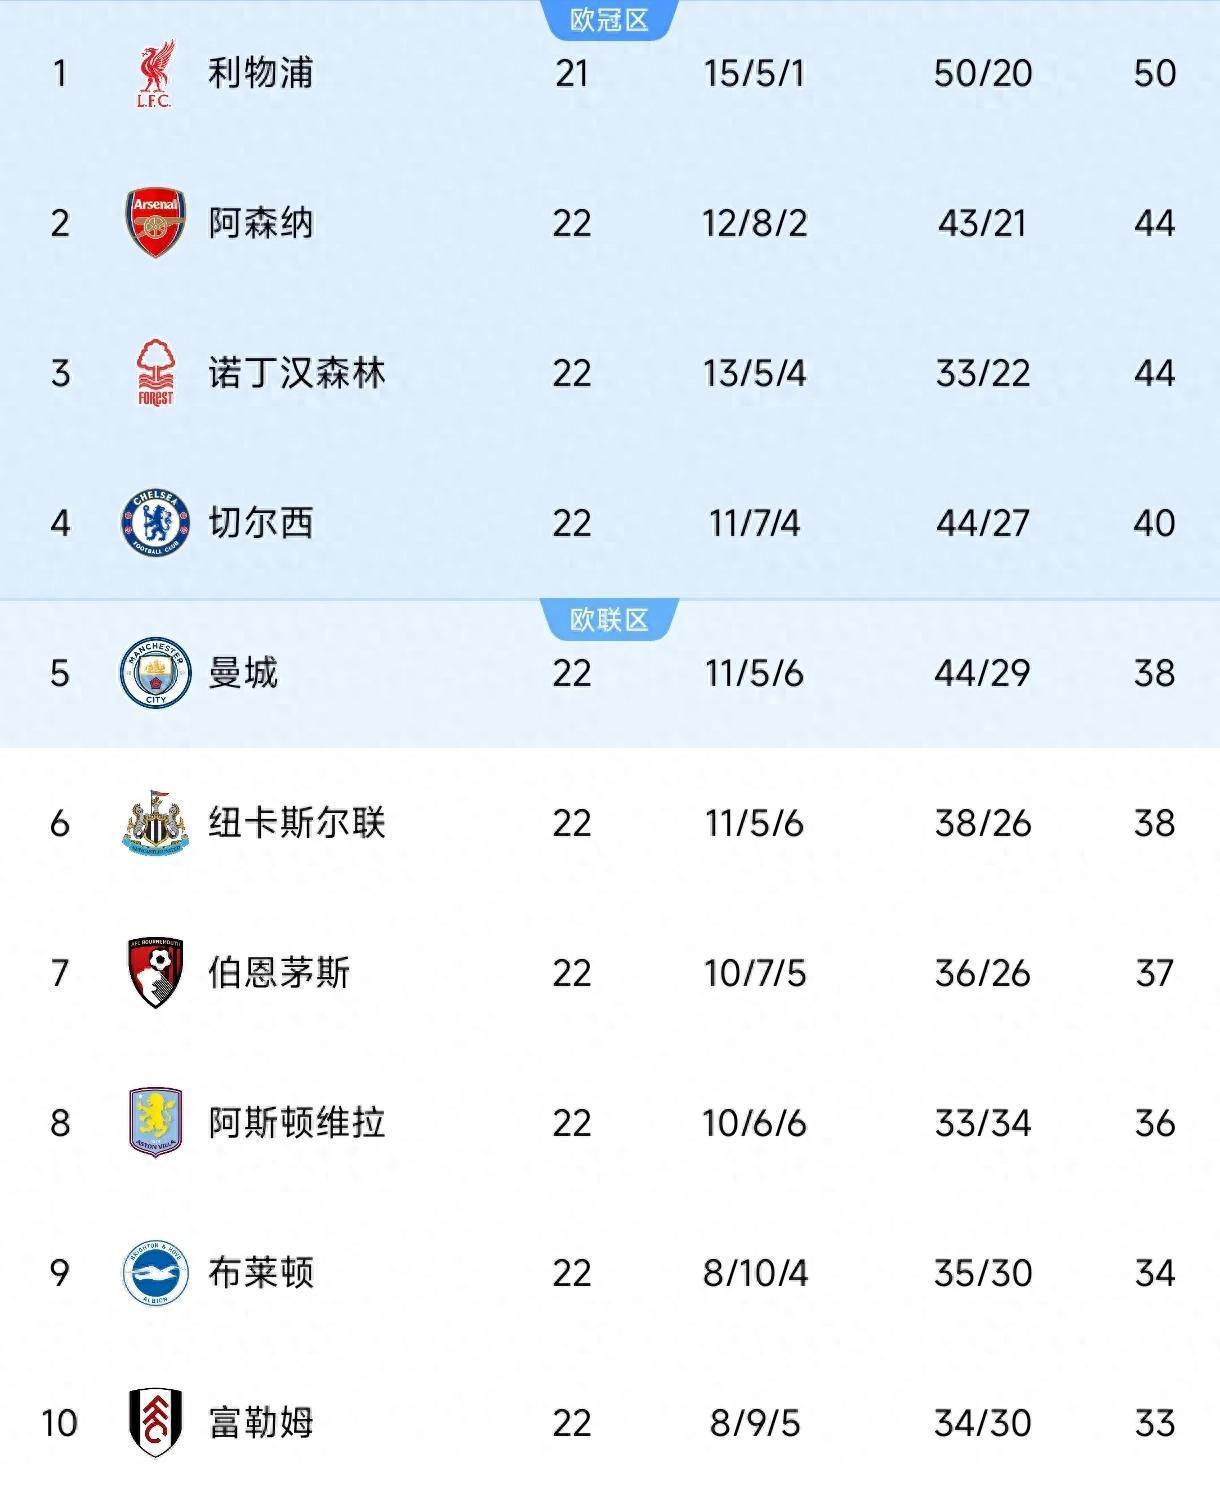Open the 利物浦 team name
The height and width of the screenshot is (1493, 1220).
[x=260, y=73]
